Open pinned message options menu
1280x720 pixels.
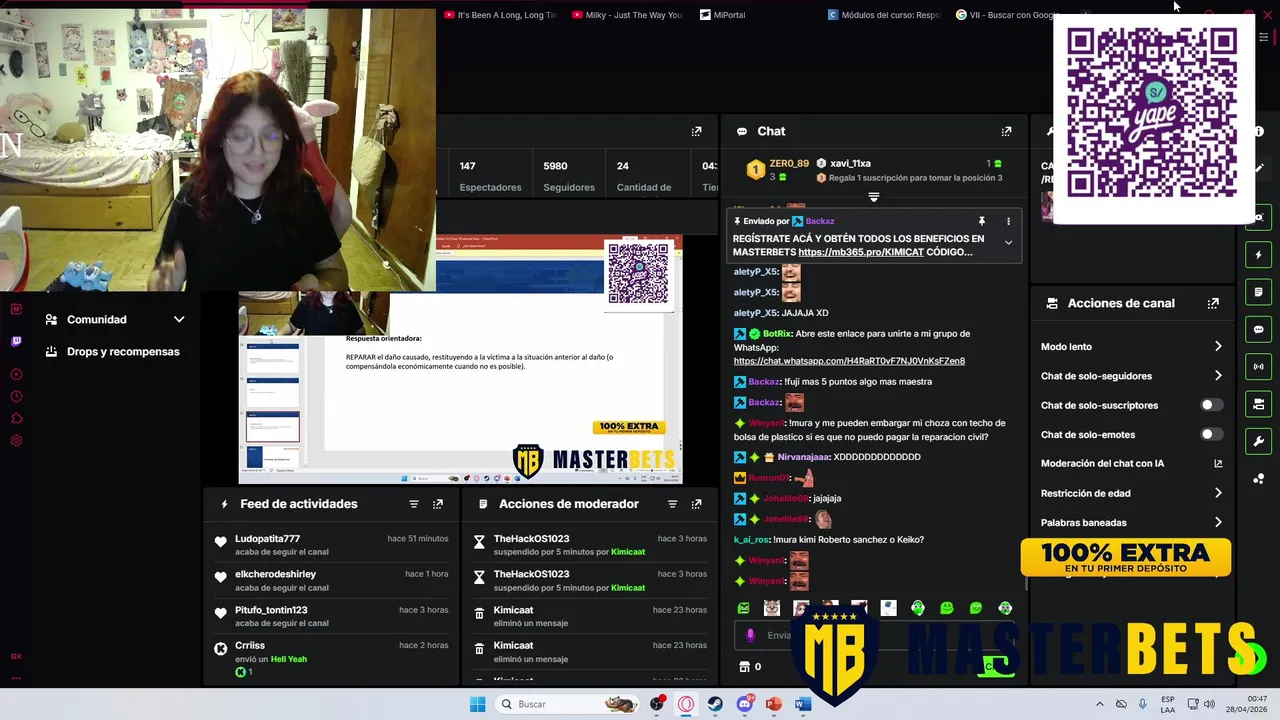[x=1008, y=221]
